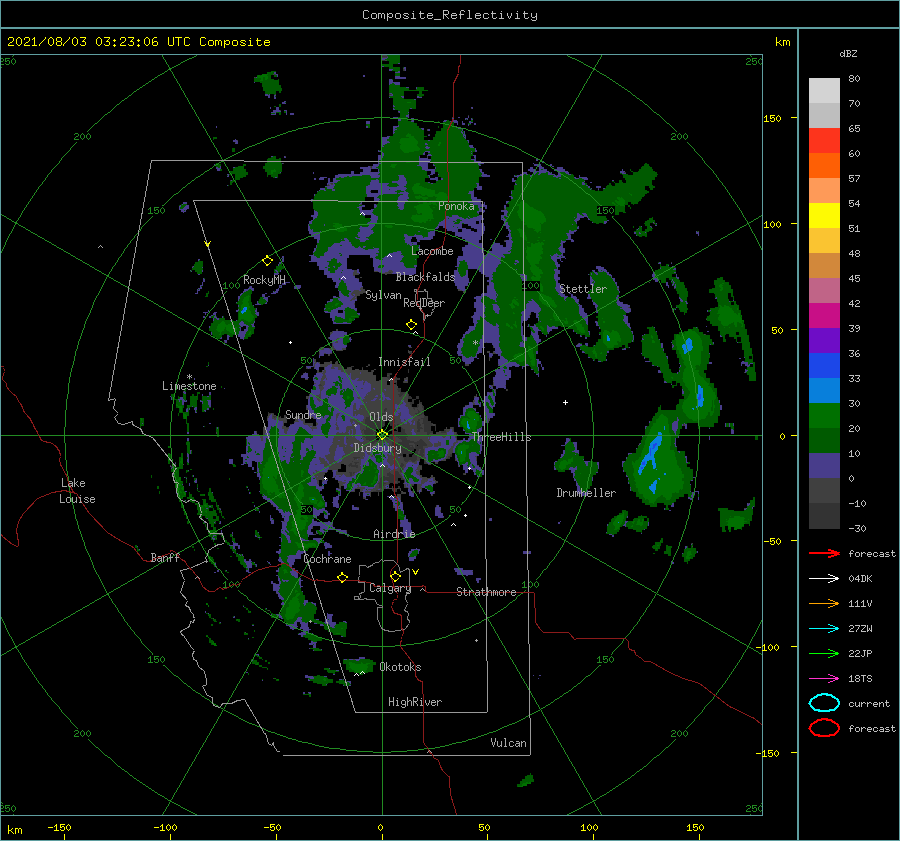Click the Limestone label on map

coord(189,386)
